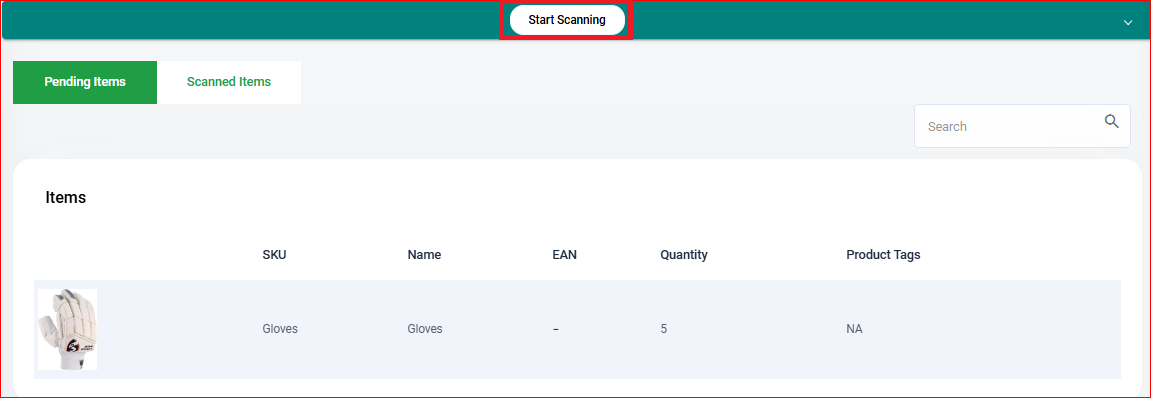Screen dimensions: 1151x398
Task: Click the empty teal header bar area
Action: point(250,20)
